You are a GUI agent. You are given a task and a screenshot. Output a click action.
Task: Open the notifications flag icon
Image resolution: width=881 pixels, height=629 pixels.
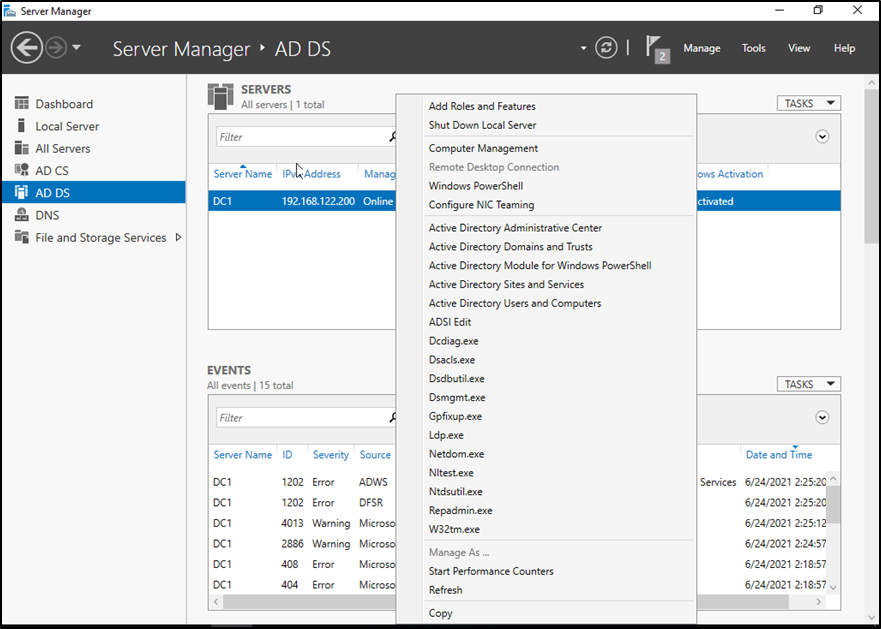(656, 48)
